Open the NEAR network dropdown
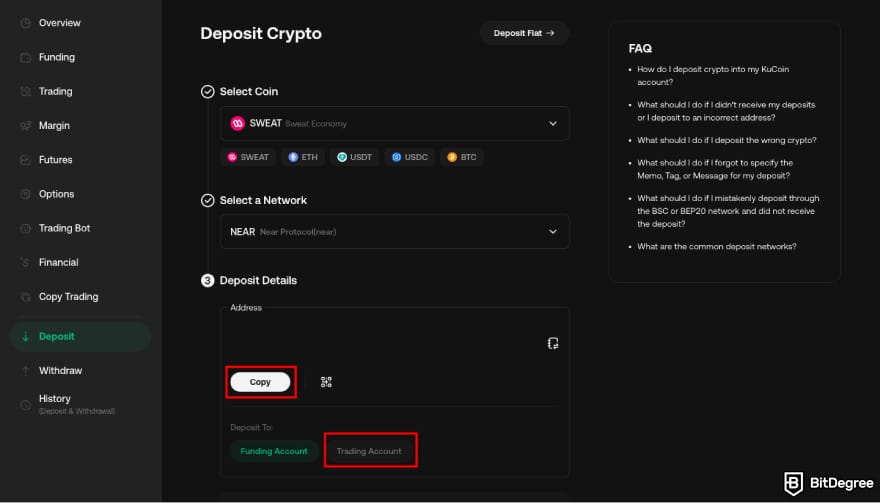The width and height of the screenshot is (880, 503). (395, 232)
